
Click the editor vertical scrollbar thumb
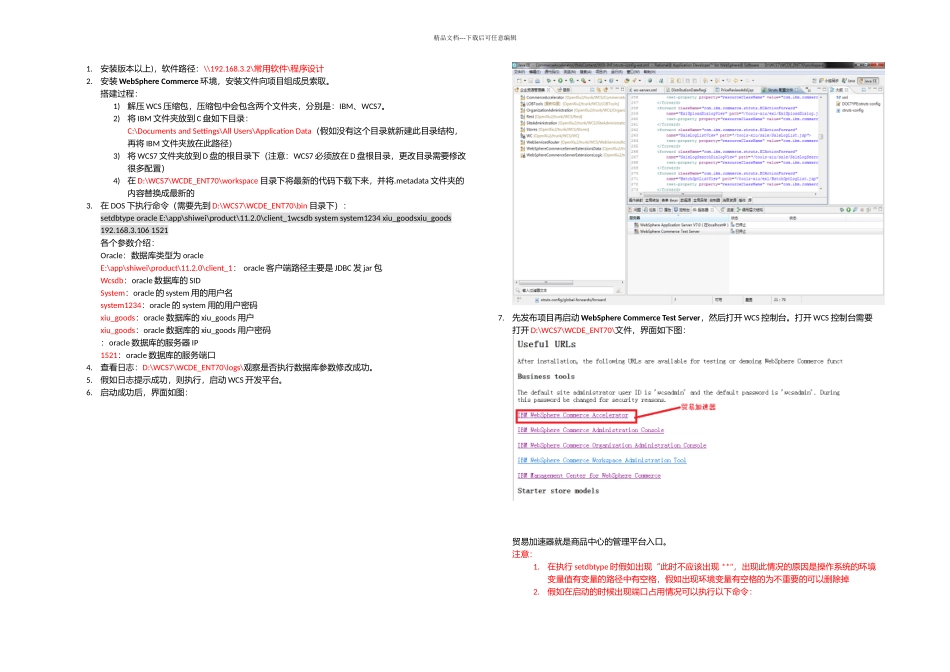[x=822, y=138]
